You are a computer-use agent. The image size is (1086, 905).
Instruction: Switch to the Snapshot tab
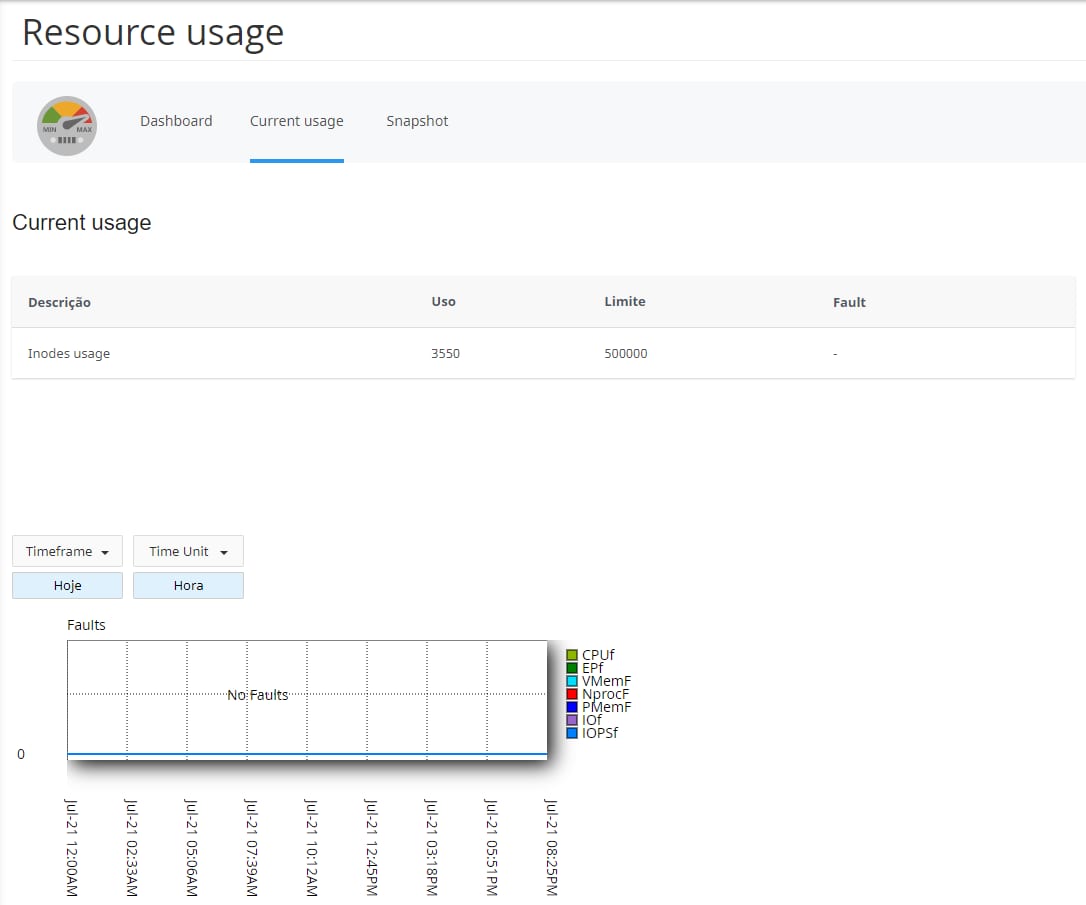[x=417, y=121]
